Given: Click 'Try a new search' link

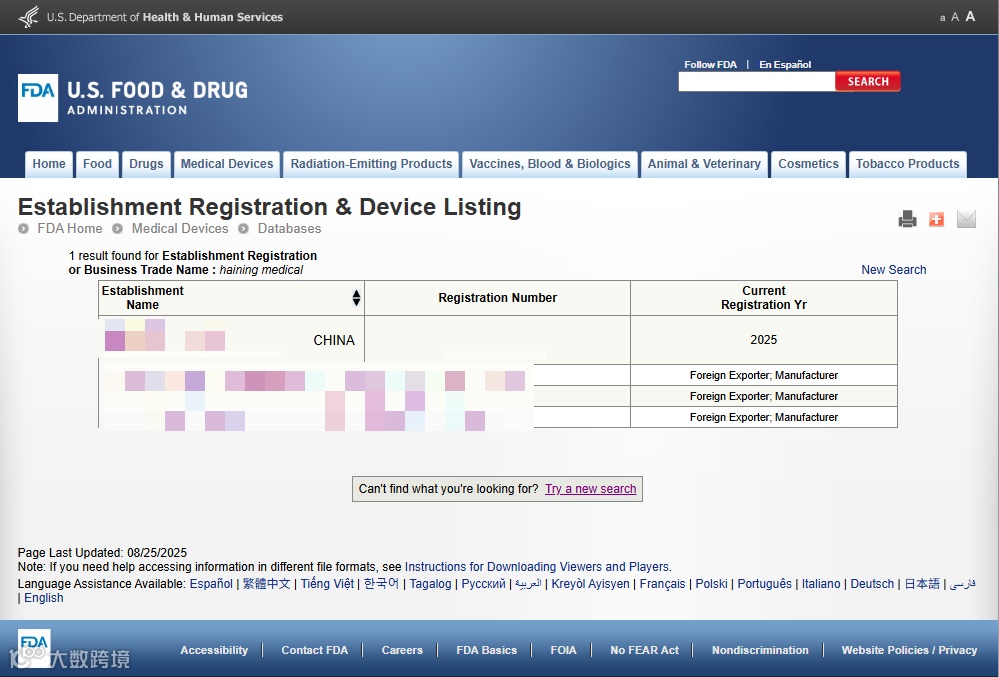Looking at the screenshot, I should pos(591,488).
